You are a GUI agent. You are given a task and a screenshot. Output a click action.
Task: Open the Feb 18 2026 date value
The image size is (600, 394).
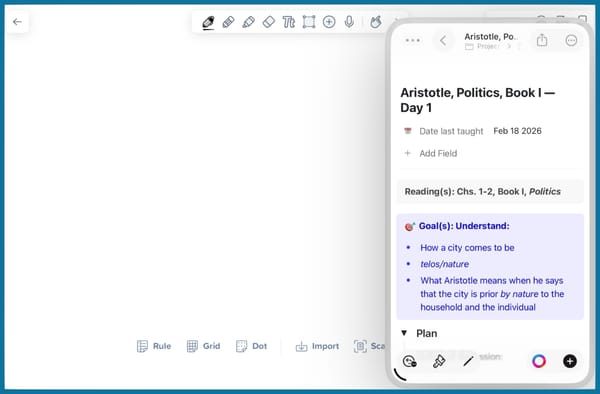tap(517, 131)
